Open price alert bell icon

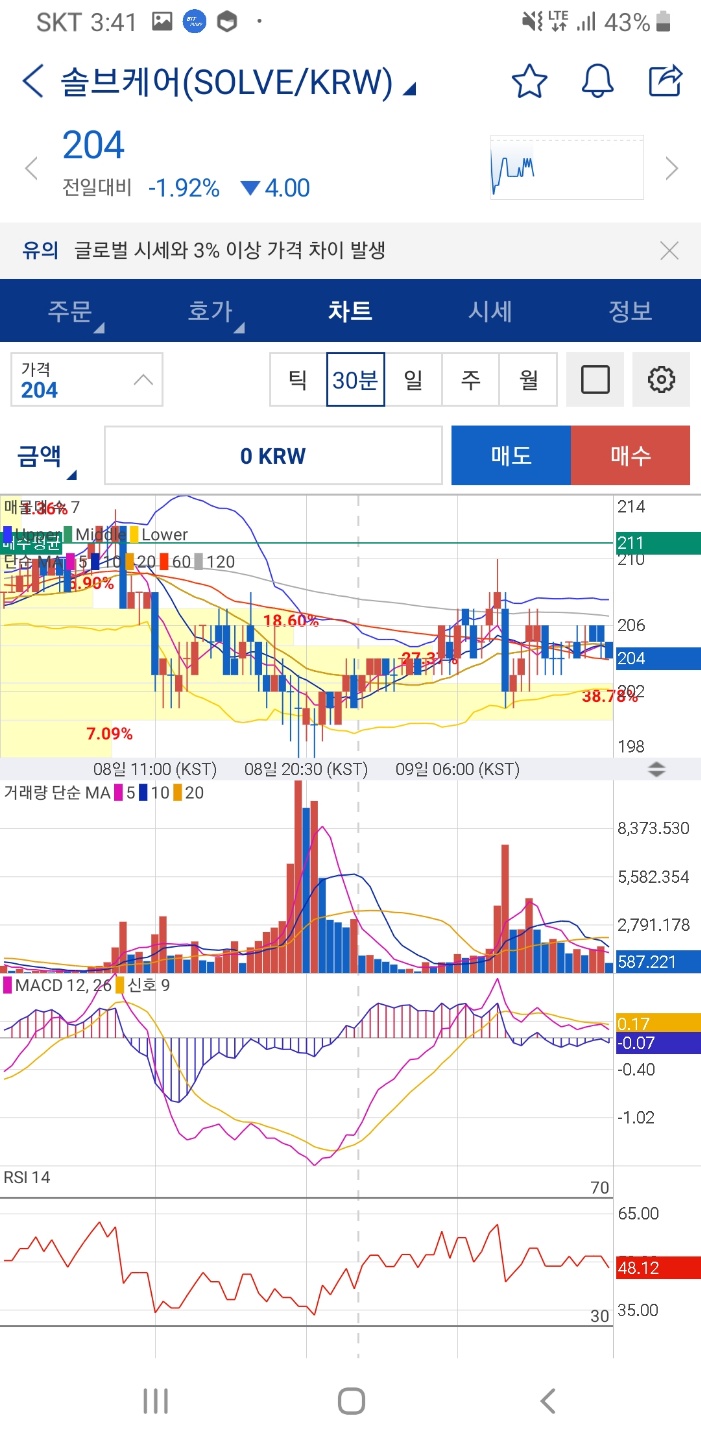598,81
